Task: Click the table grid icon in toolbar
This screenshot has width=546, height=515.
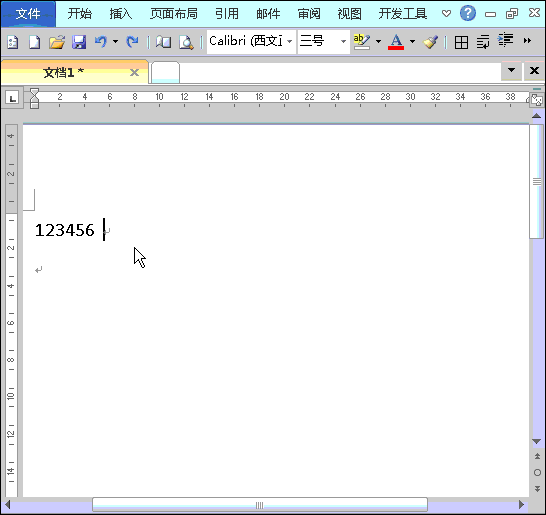Action: 461,42
